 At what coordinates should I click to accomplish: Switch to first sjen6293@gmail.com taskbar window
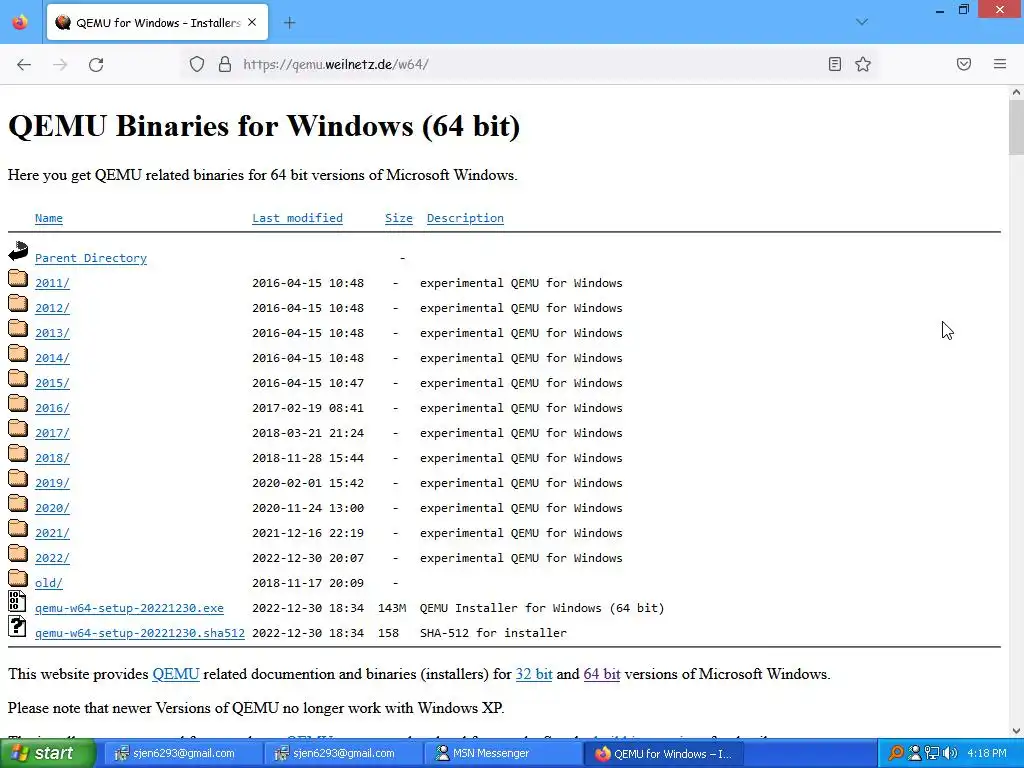click(184, 754)
